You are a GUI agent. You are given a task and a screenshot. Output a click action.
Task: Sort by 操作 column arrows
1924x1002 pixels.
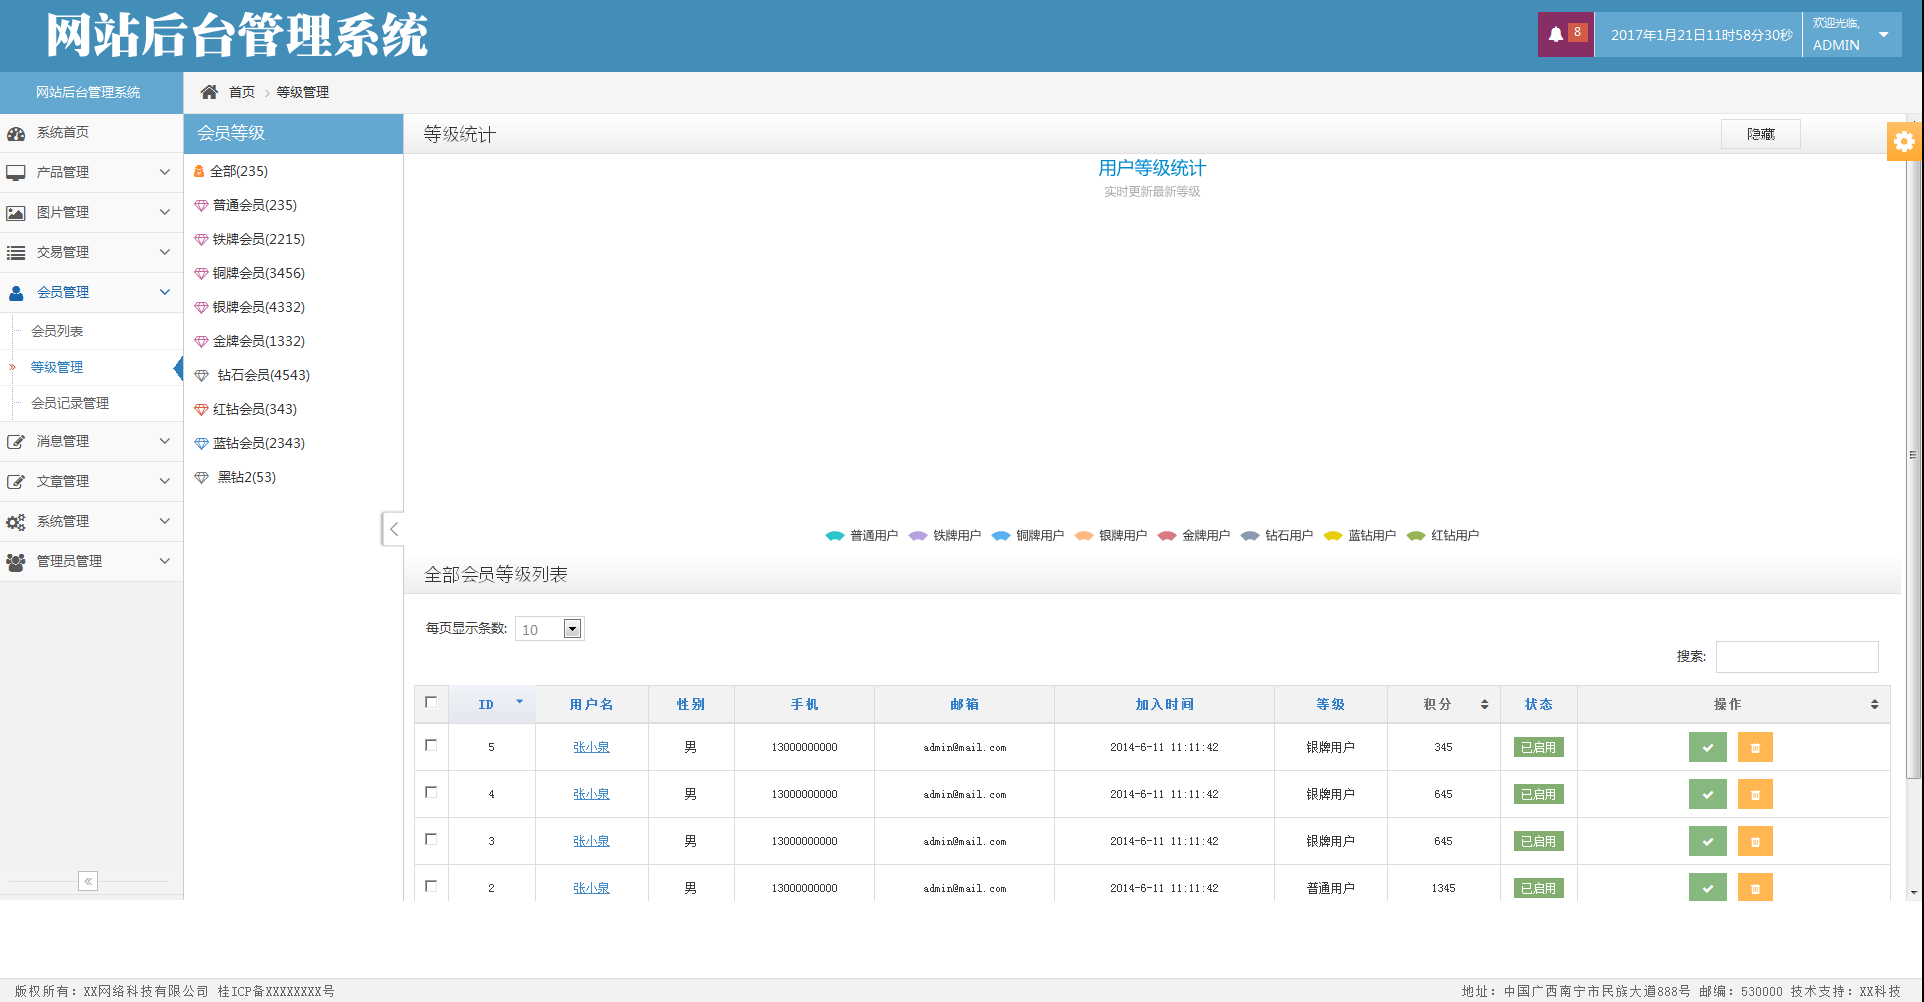pos(1874,704)
